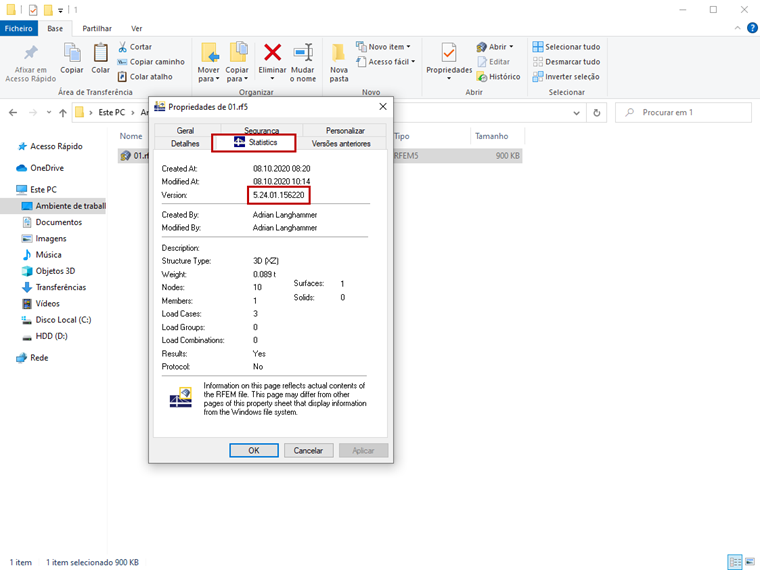Click the Cancelar button
Image resolution: width=760 pixels, height=570 pixels.
point(308,450)
